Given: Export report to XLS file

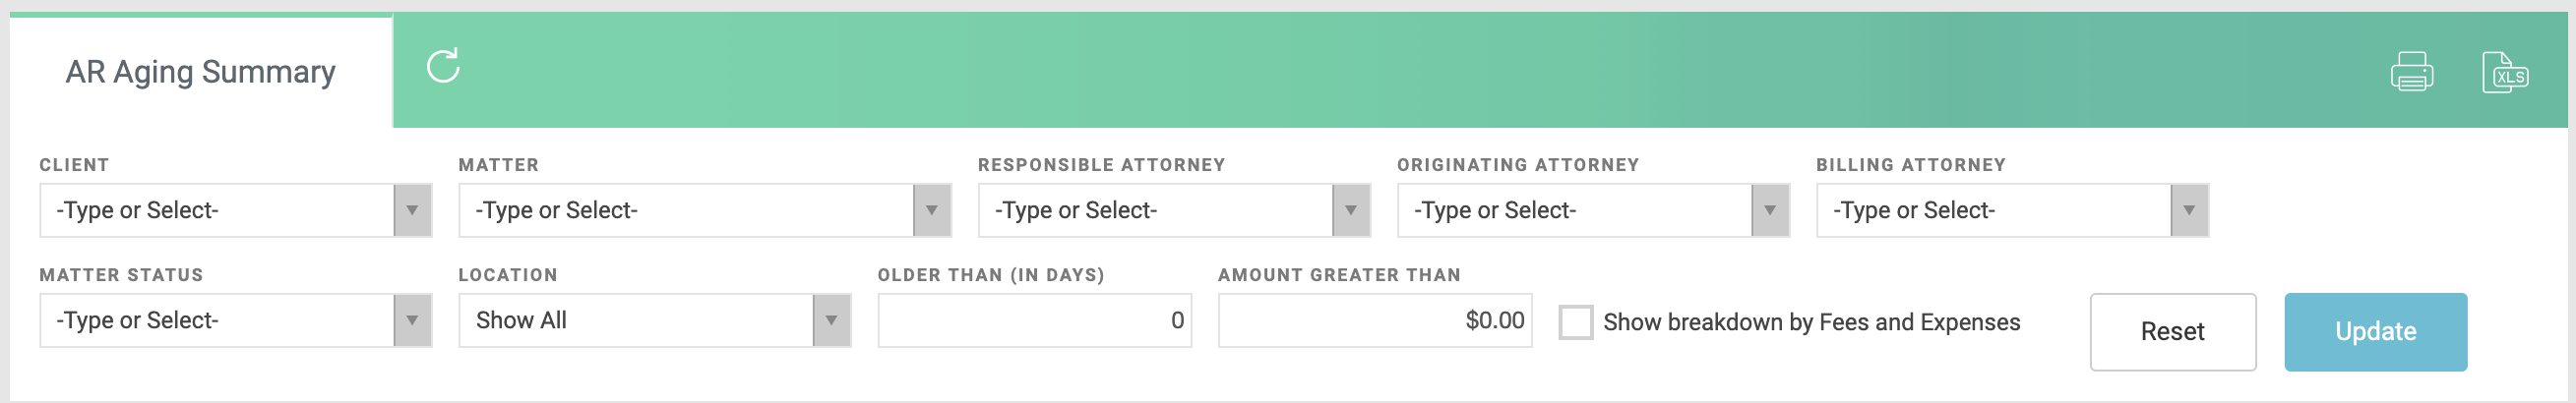Looking at the screenshot, I should (x=2504, y=72).
